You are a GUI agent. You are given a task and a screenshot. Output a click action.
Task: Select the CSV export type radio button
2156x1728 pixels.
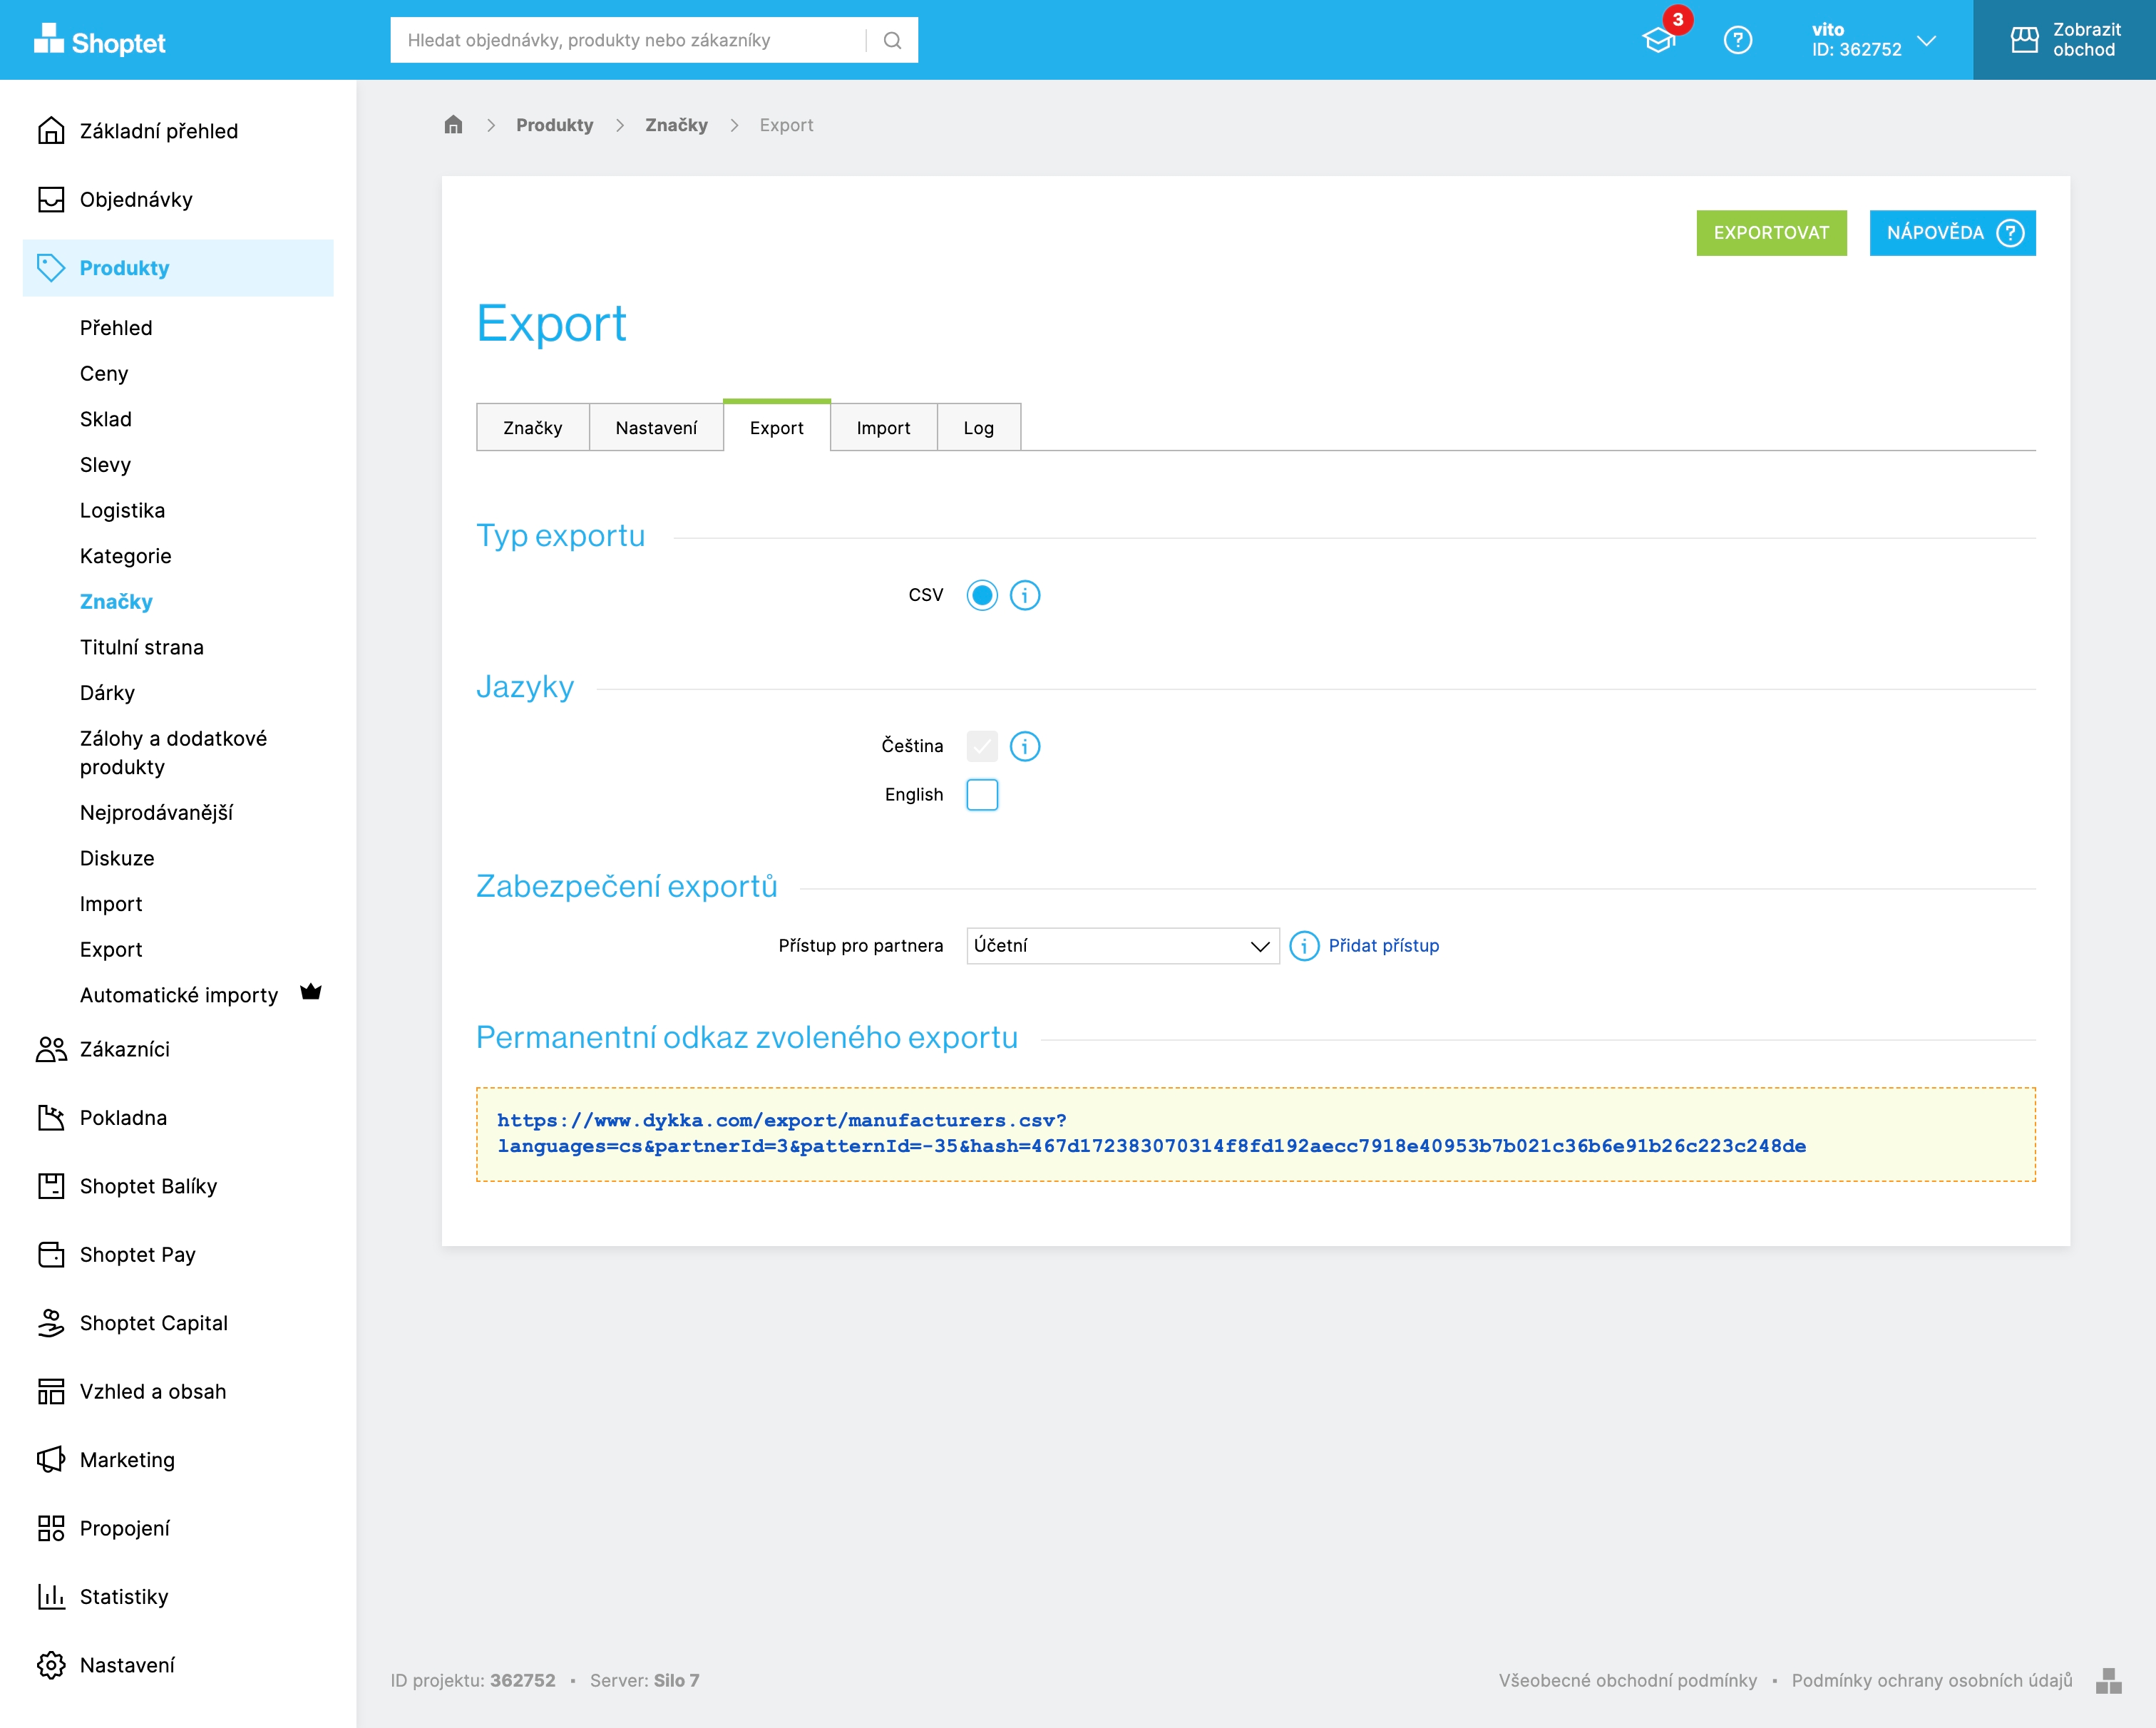981,595
